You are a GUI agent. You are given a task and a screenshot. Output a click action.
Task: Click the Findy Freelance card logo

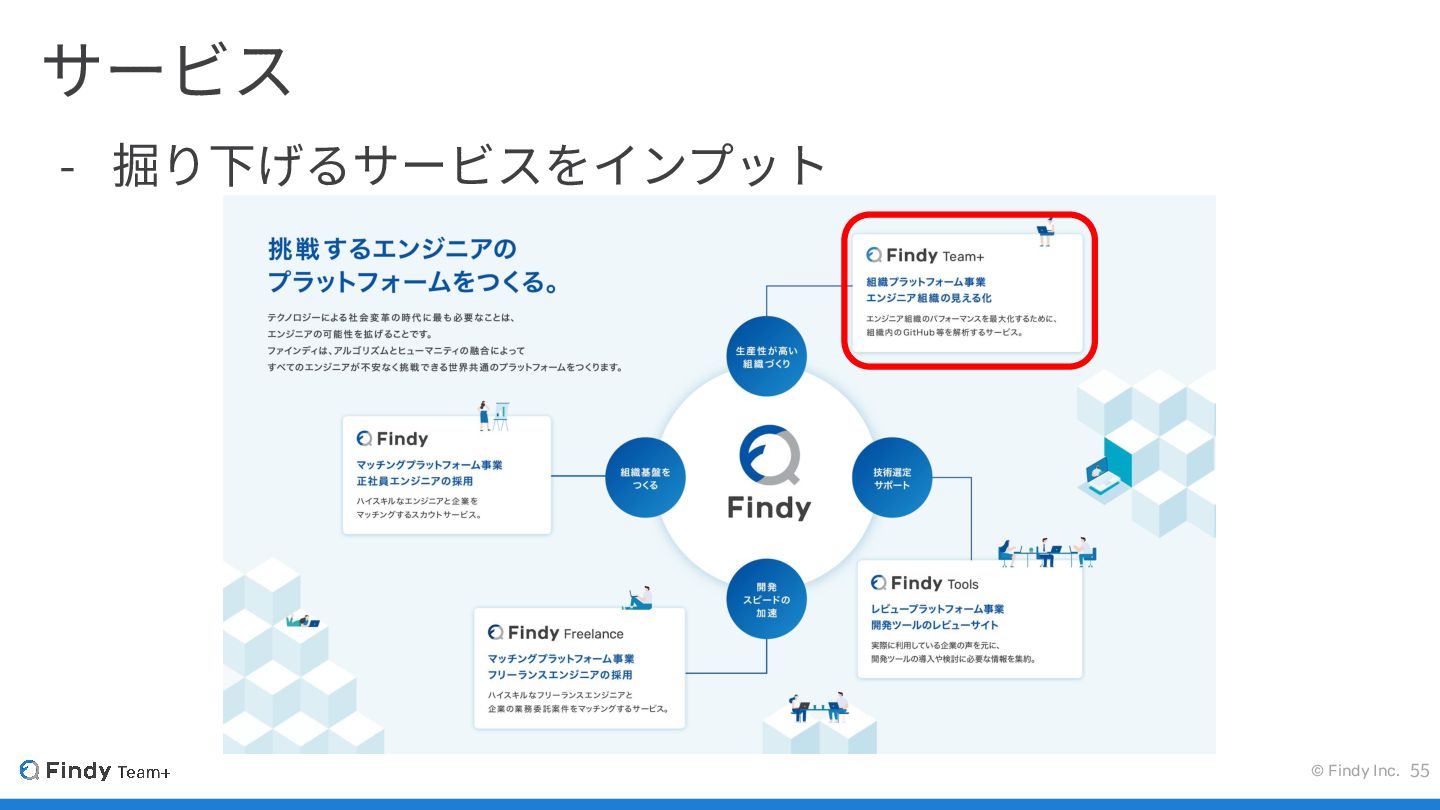555,633
